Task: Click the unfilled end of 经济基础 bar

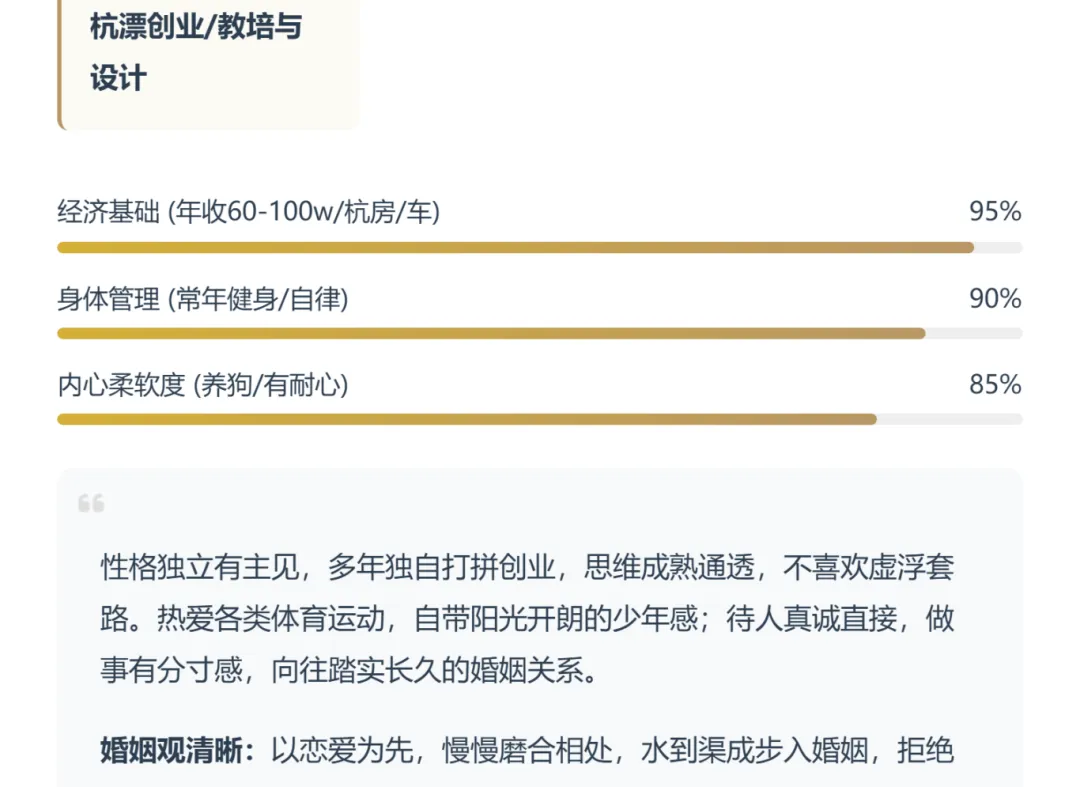Action: point(998,248)
